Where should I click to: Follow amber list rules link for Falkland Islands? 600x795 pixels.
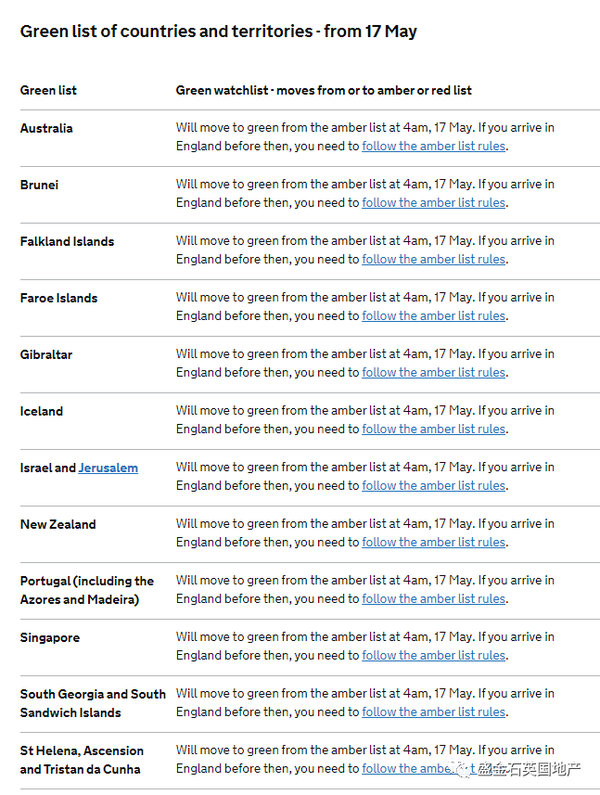434,259
